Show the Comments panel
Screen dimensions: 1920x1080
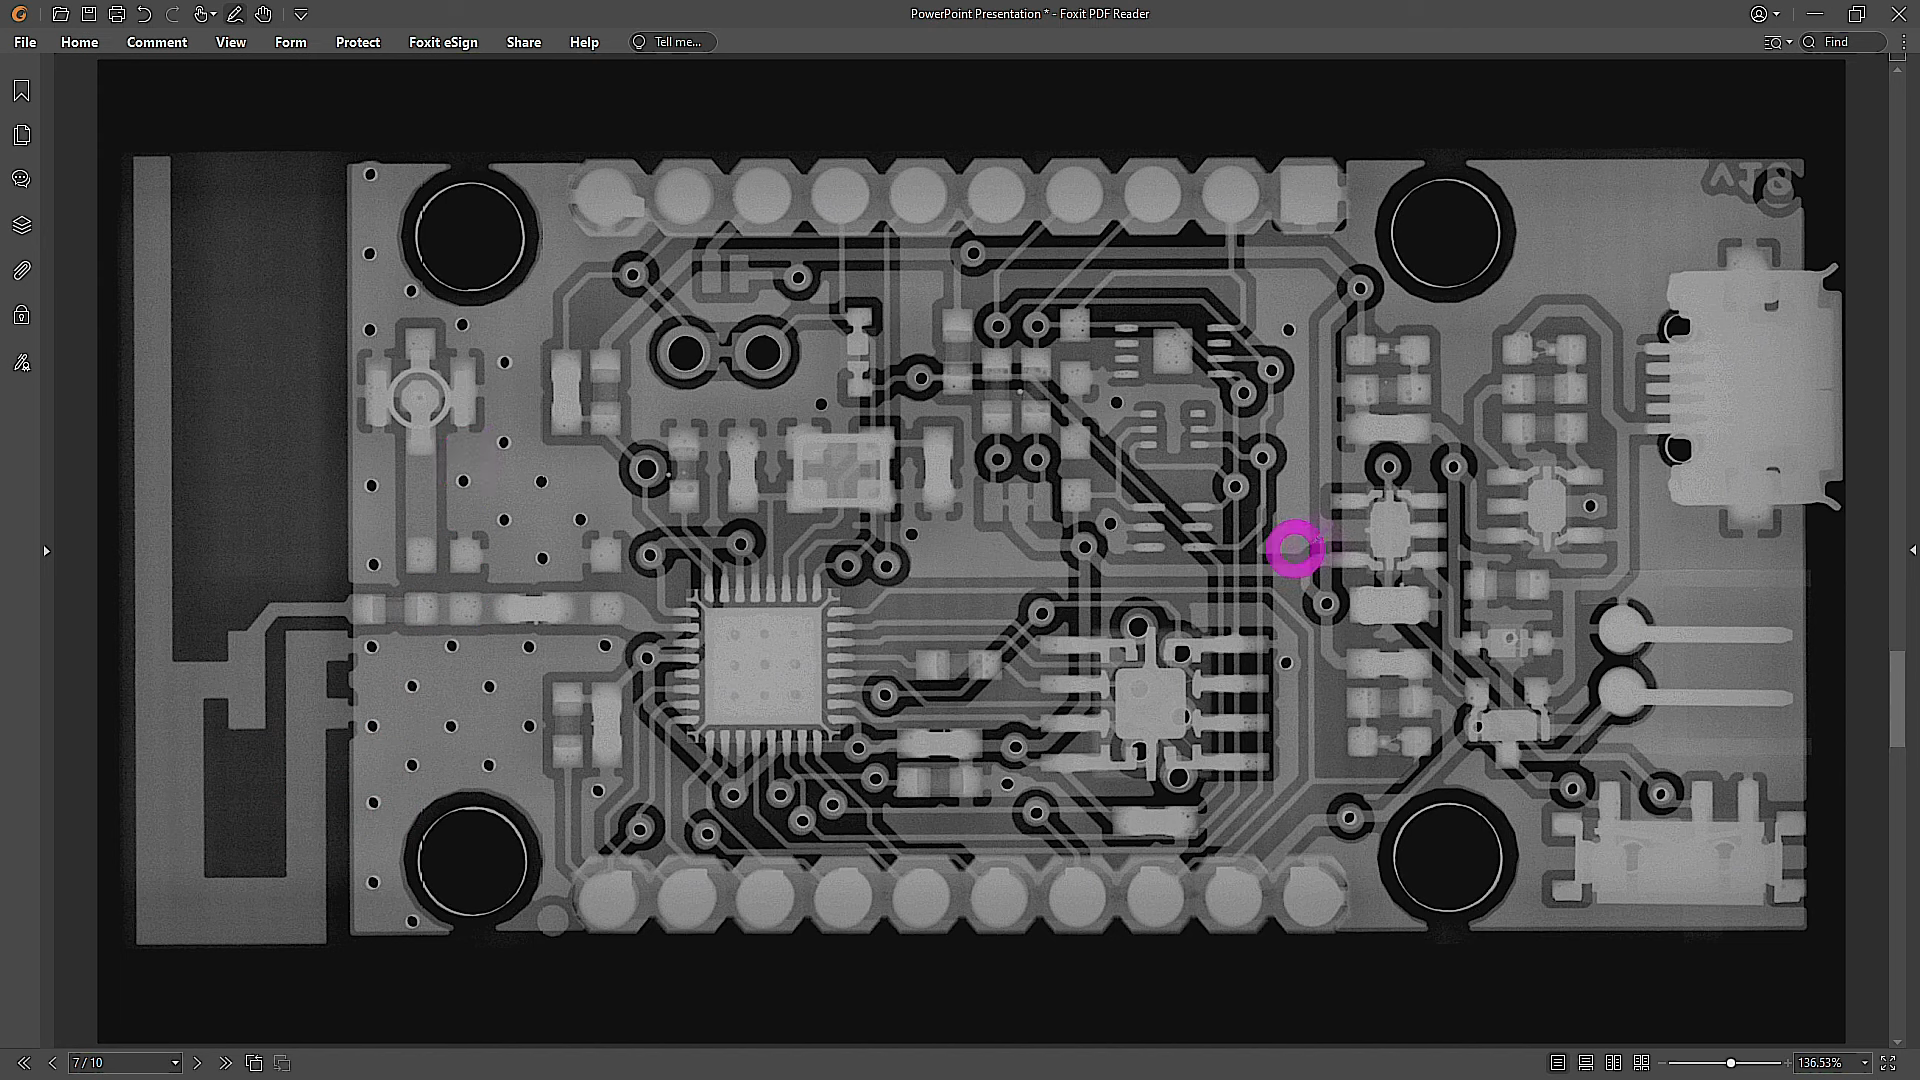click(21, 180)
